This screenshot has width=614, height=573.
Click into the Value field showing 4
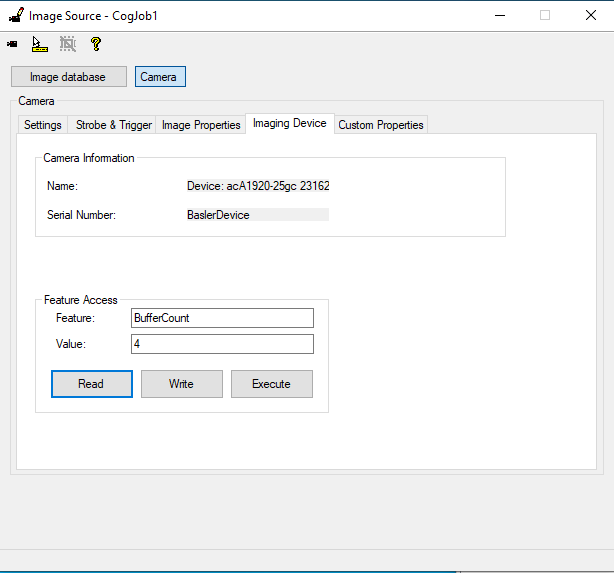pos(222,344)
